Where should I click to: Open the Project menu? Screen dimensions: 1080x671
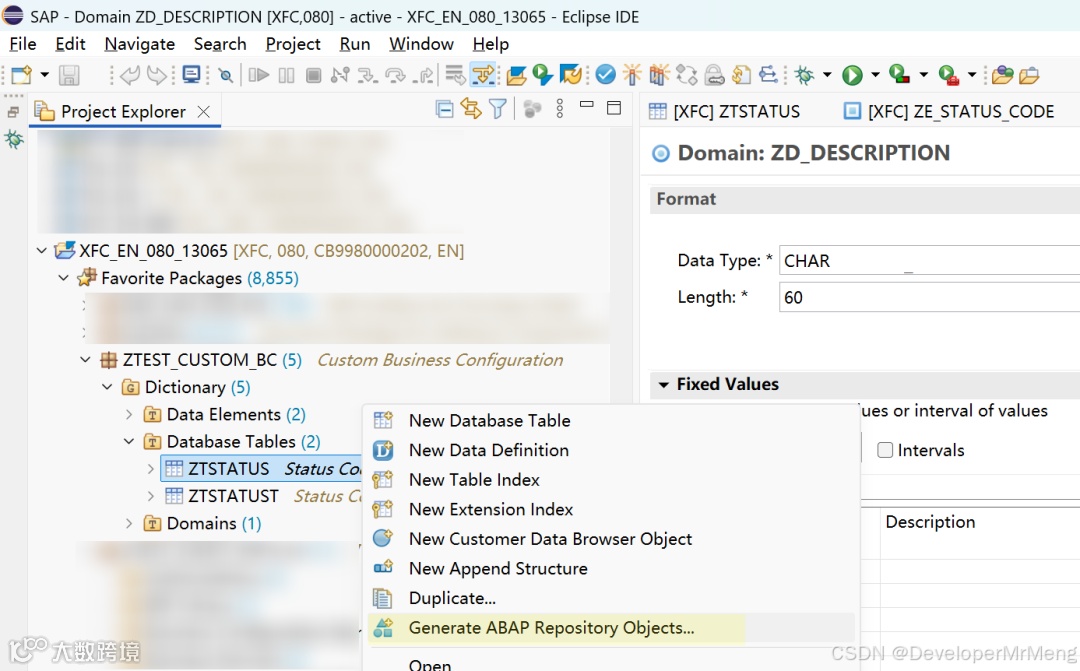tap(293, 44)
